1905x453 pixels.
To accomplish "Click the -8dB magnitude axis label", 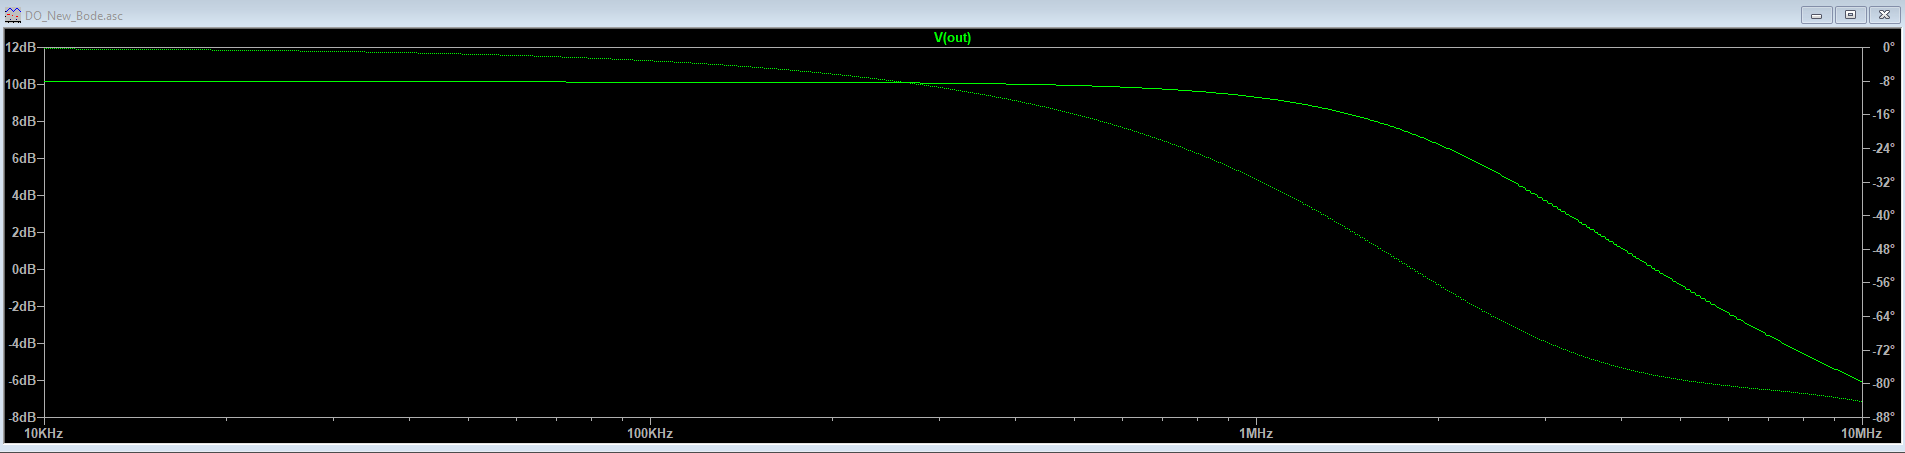I will (22, 418).
